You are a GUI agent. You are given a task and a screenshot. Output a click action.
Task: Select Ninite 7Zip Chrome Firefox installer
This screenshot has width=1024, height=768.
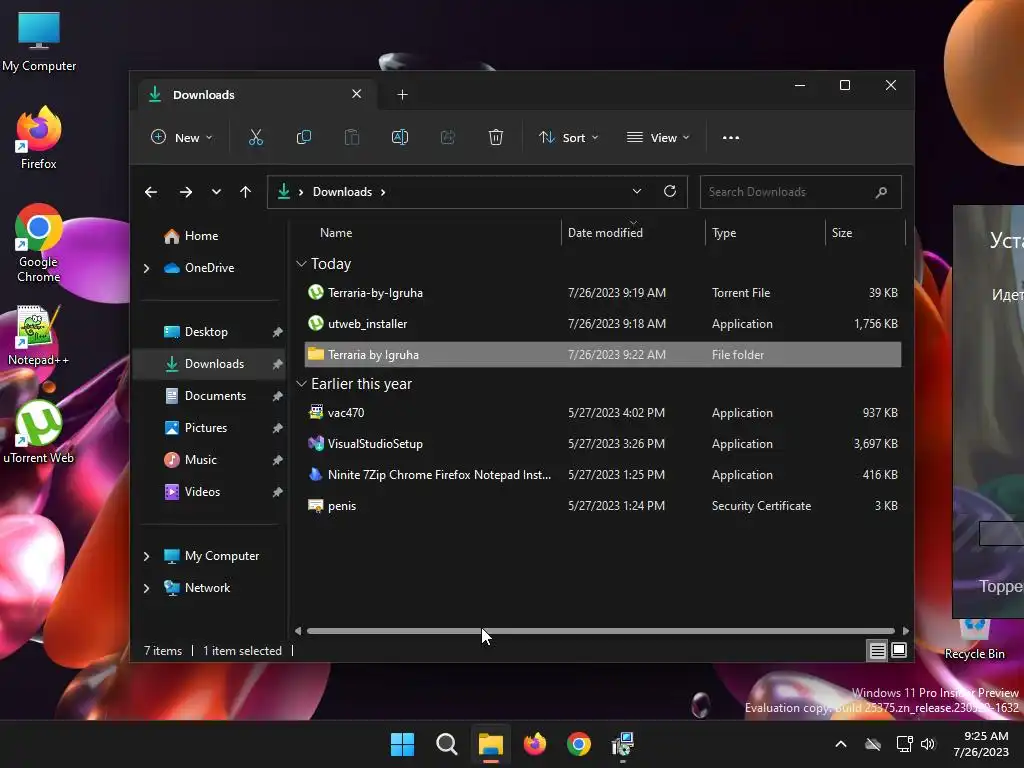tap(603, 475)
